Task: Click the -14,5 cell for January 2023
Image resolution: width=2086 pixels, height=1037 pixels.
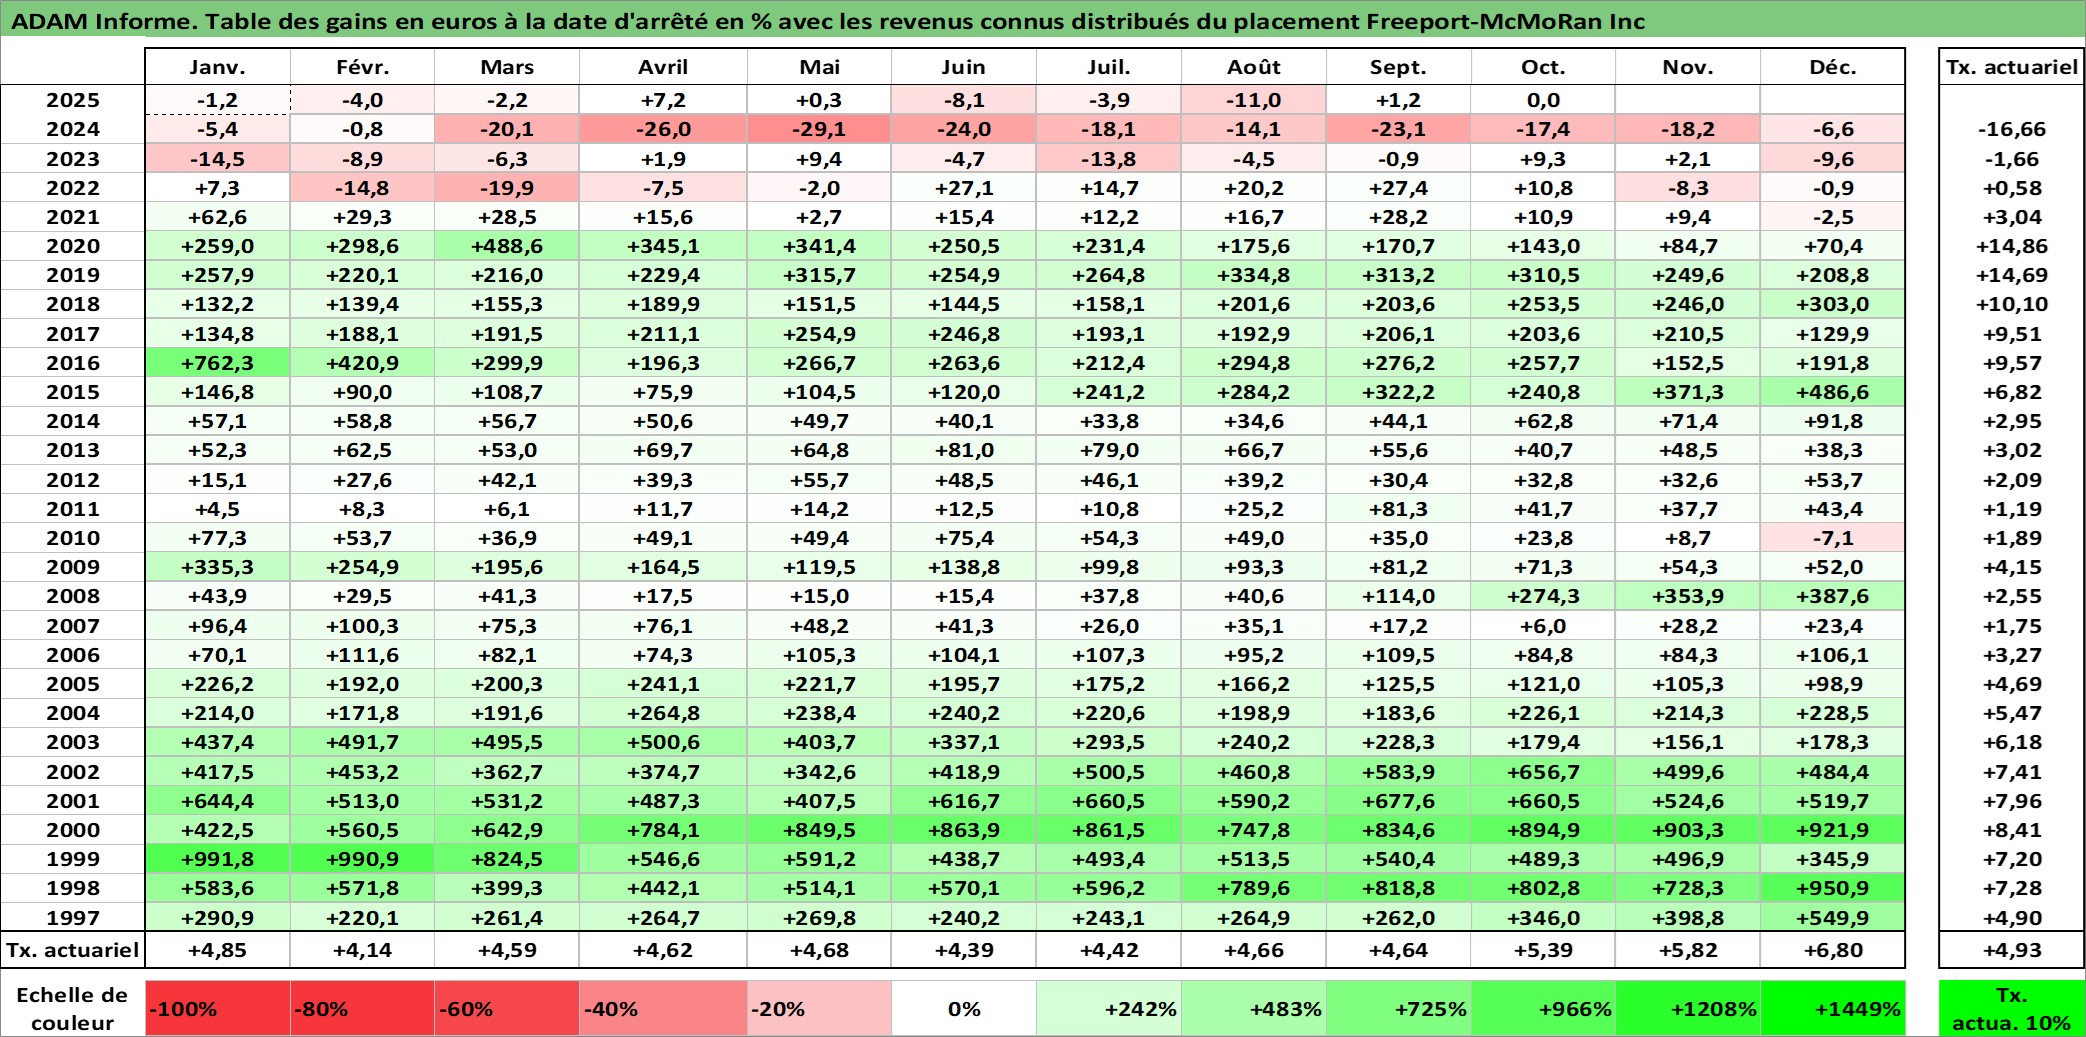Action: coord(218,159)
